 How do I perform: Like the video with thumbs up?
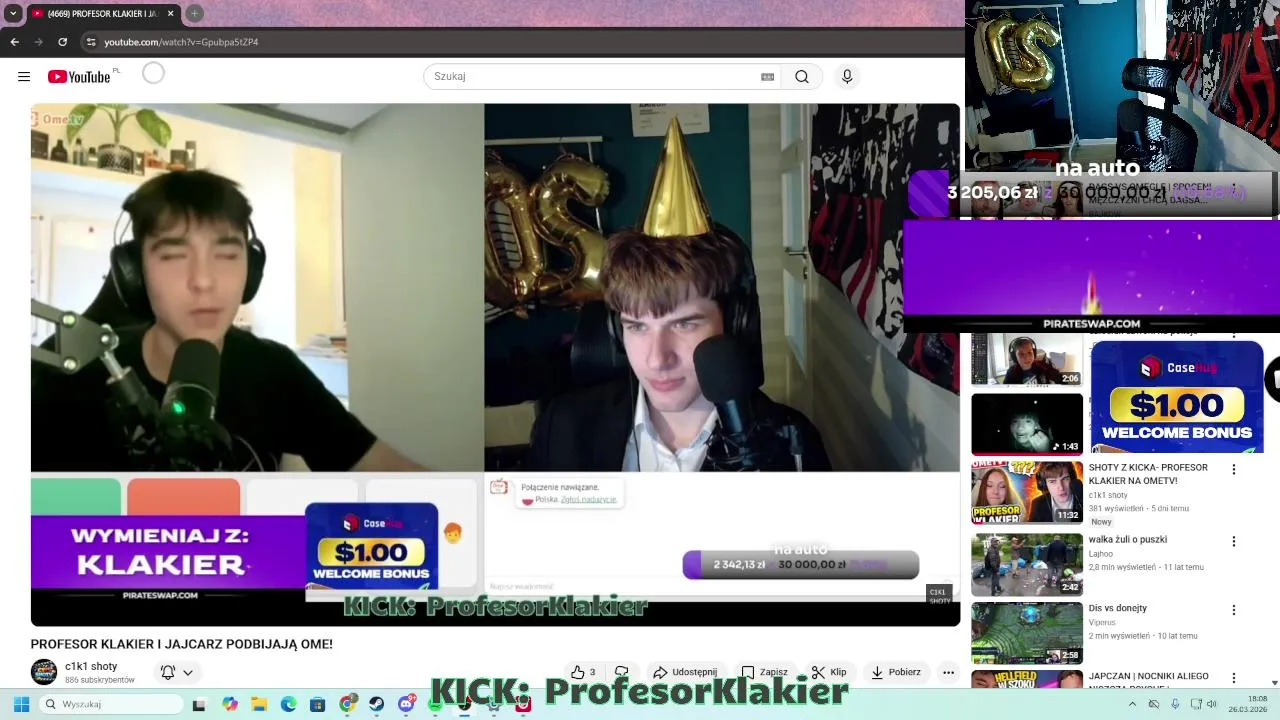pyautogui.click(x=583, y=672)
